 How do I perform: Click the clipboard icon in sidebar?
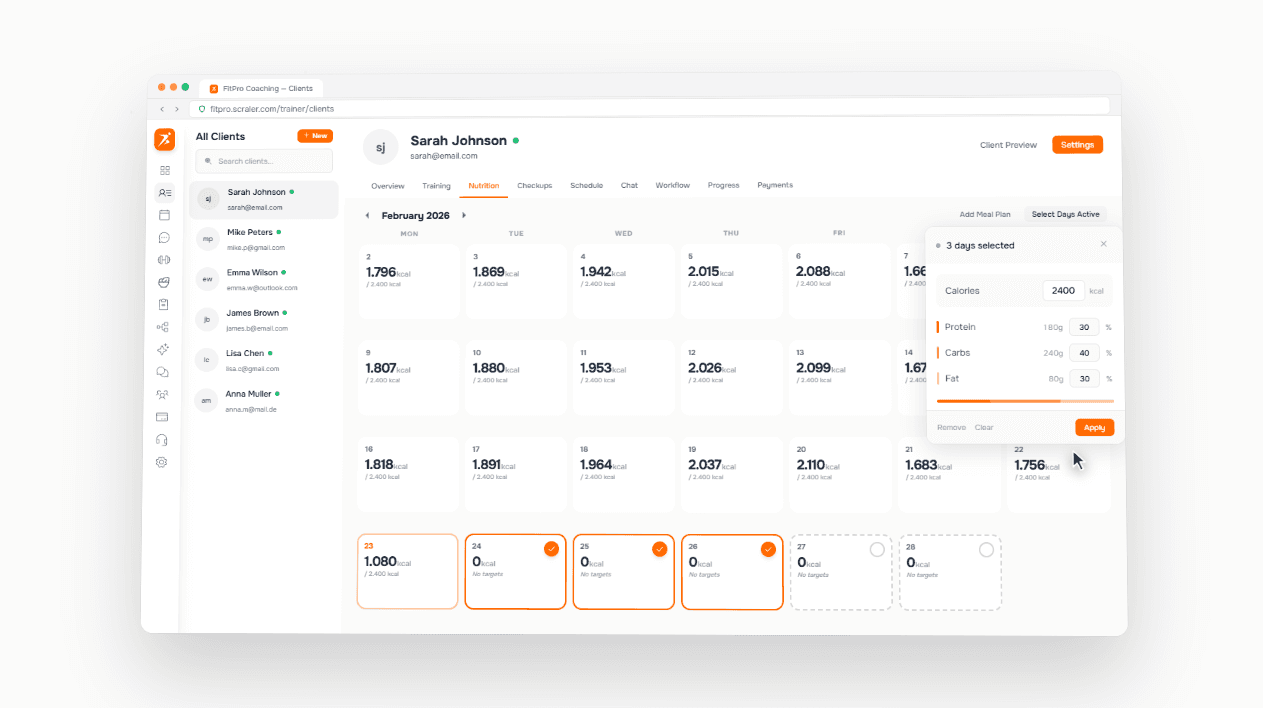click(x=164, y=304)
